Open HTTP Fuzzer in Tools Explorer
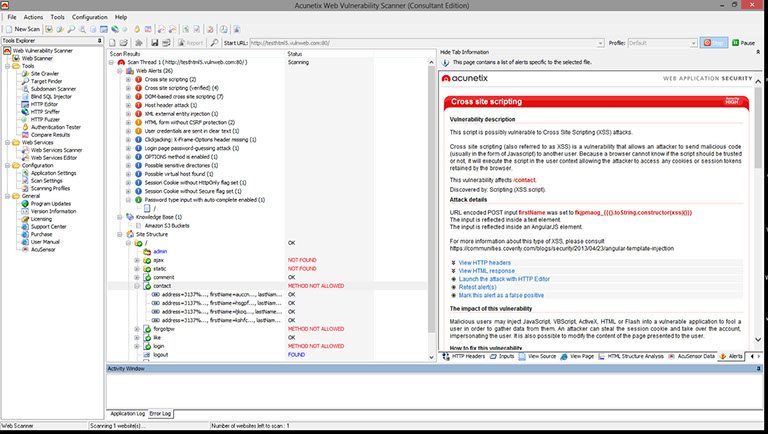 point(45,120)
